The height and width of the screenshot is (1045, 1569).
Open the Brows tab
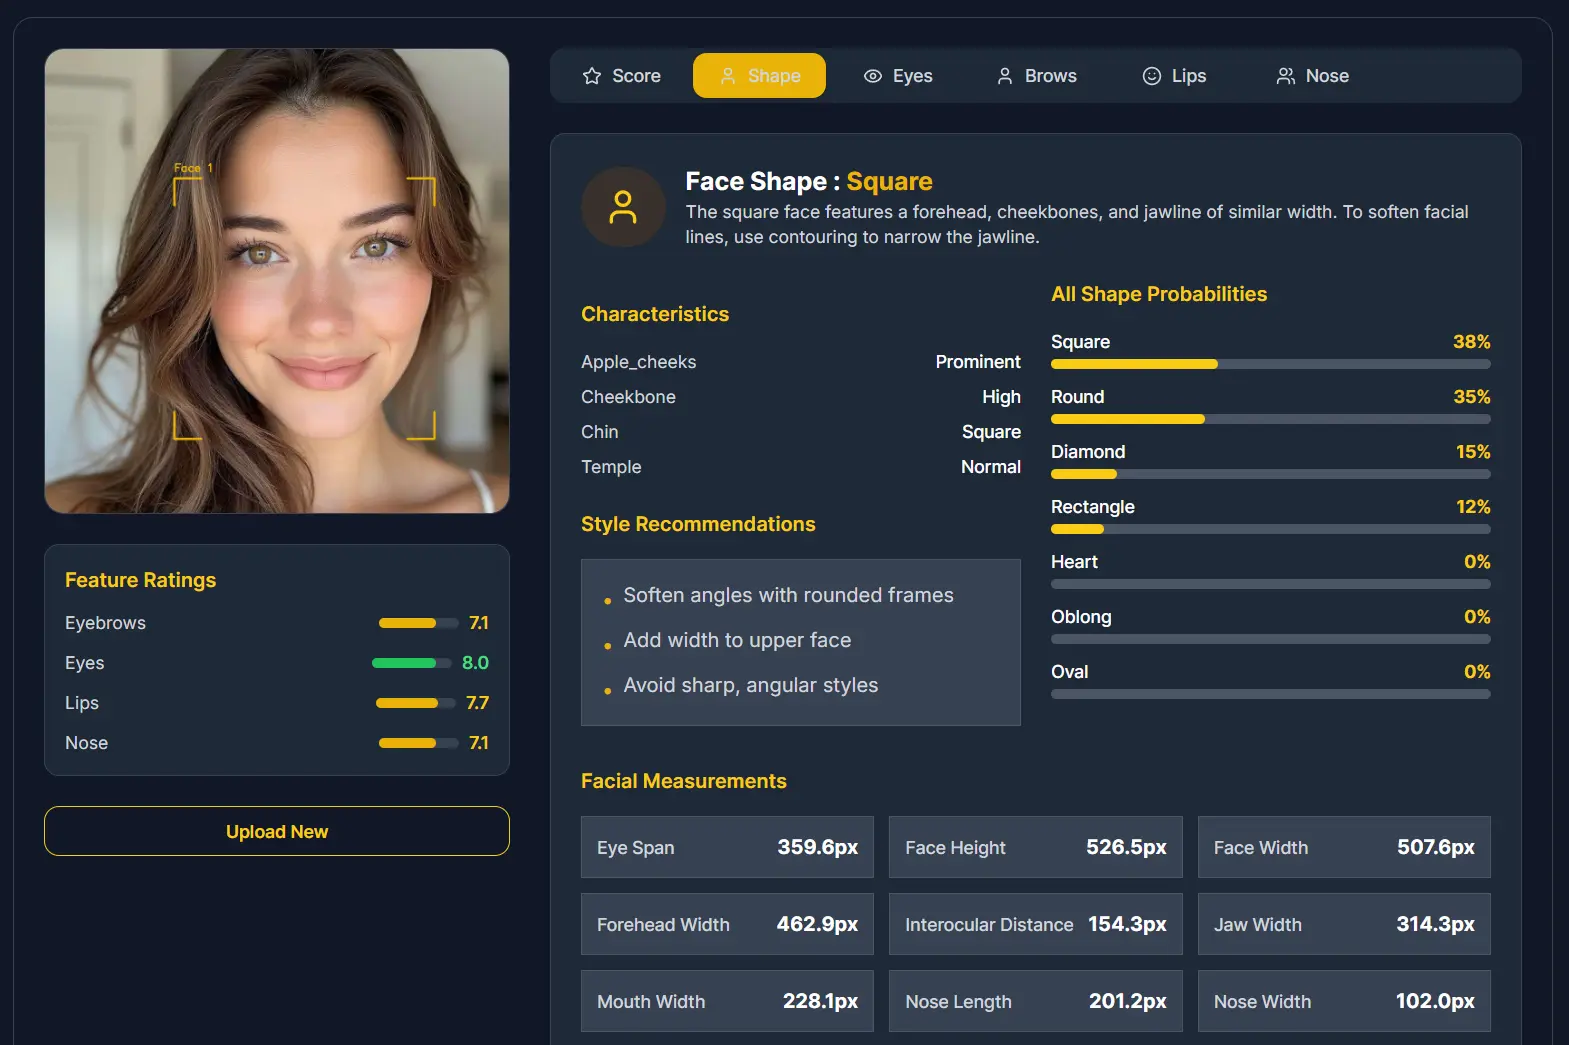(1037, 76)
